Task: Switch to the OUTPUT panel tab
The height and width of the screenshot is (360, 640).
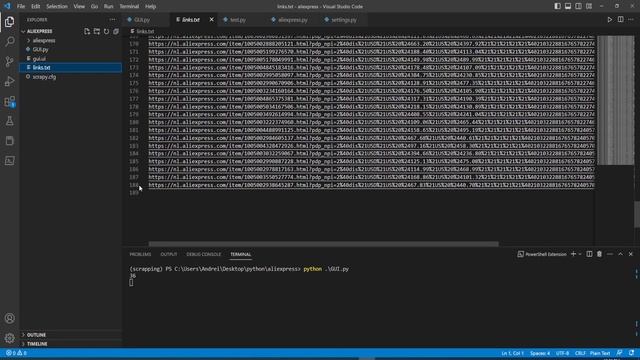Action: point(169,254)
